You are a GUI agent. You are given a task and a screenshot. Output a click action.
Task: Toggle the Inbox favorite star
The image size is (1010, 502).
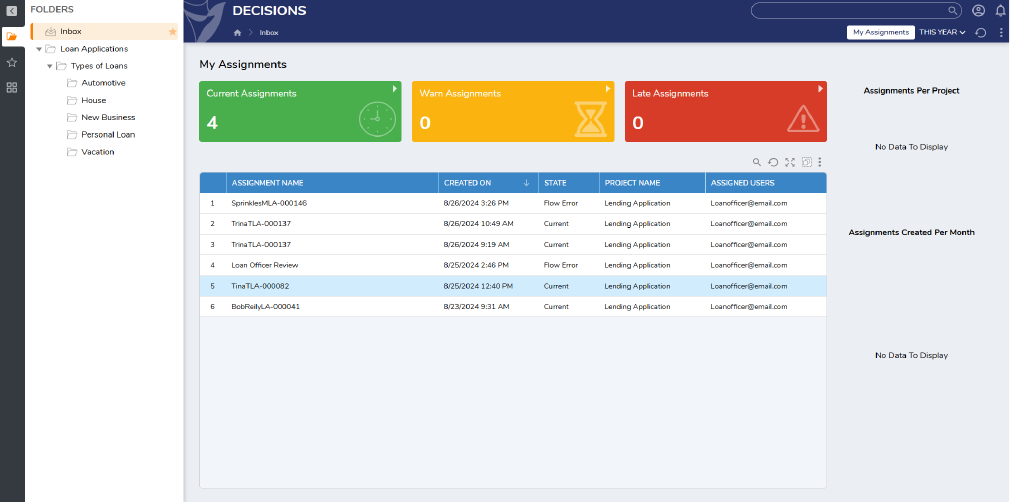coord(172,32)
